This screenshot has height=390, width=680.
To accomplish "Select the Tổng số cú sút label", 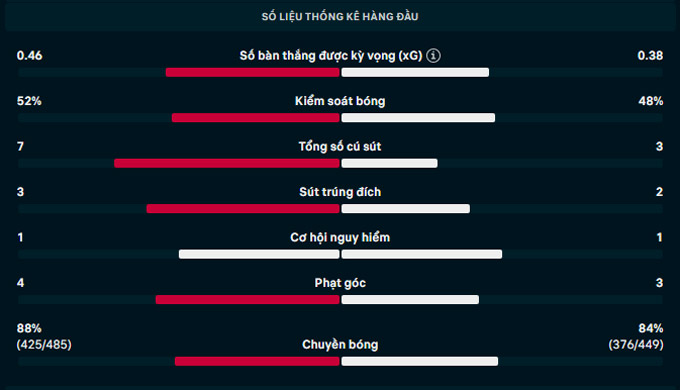I will pyautogui.click(x=340, y=147).
